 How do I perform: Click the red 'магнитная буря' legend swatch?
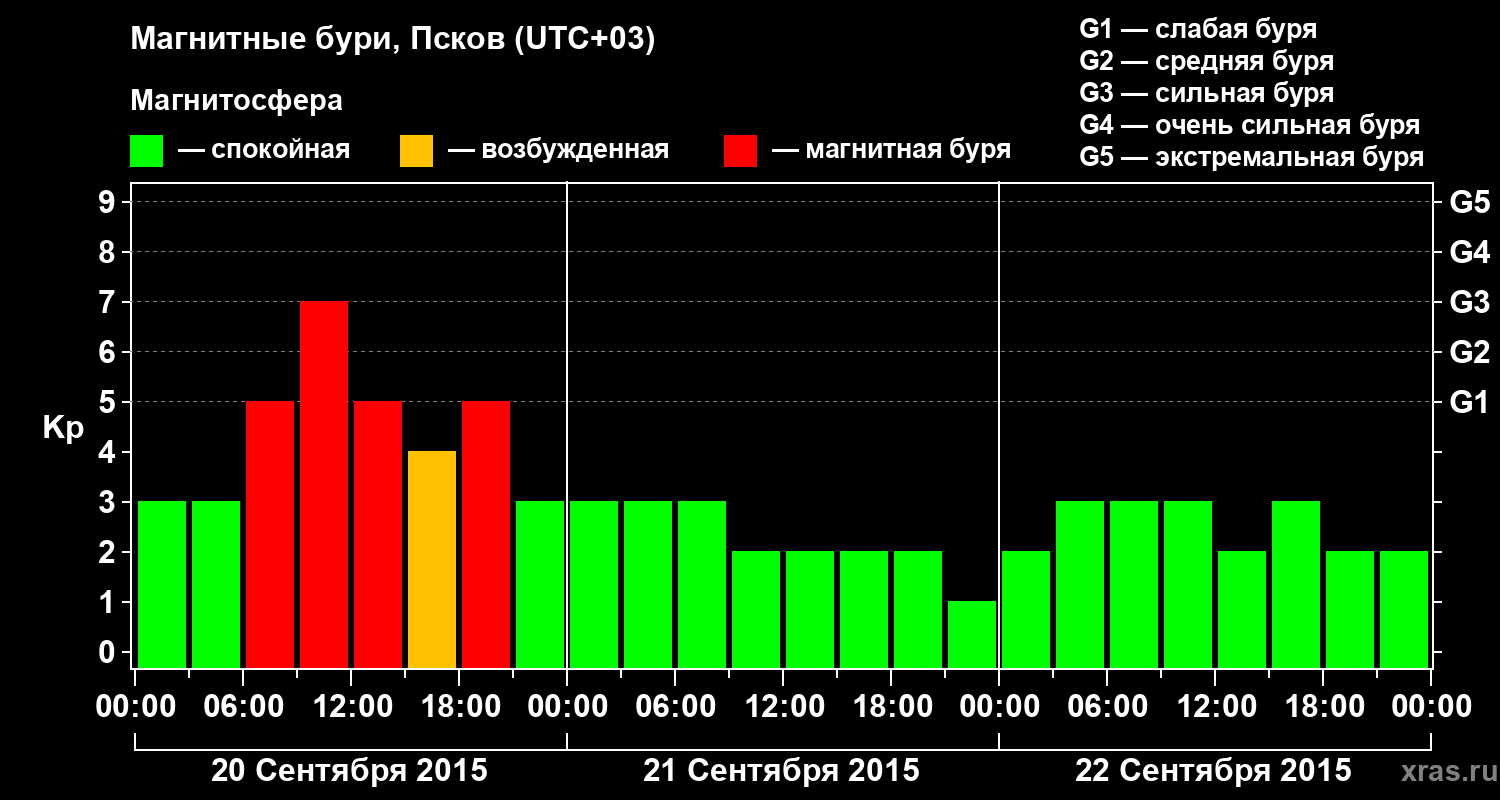740,151
